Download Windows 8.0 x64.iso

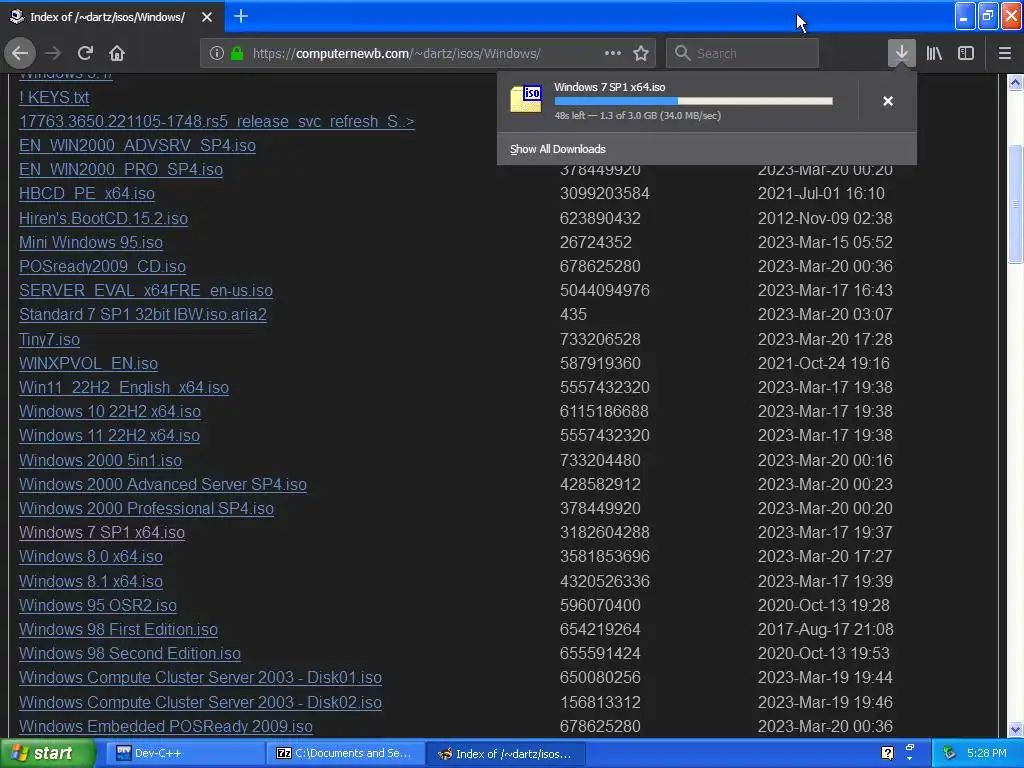(91, 556)
